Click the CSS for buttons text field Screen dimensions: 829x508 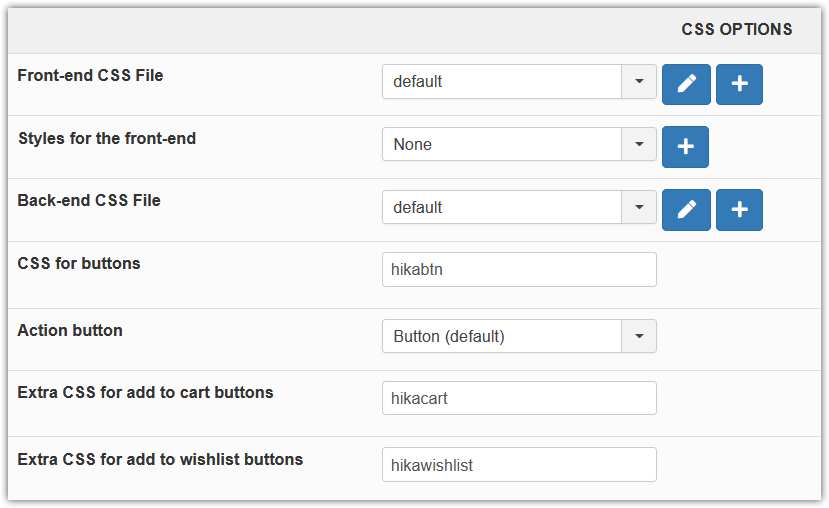coord(519,269)
